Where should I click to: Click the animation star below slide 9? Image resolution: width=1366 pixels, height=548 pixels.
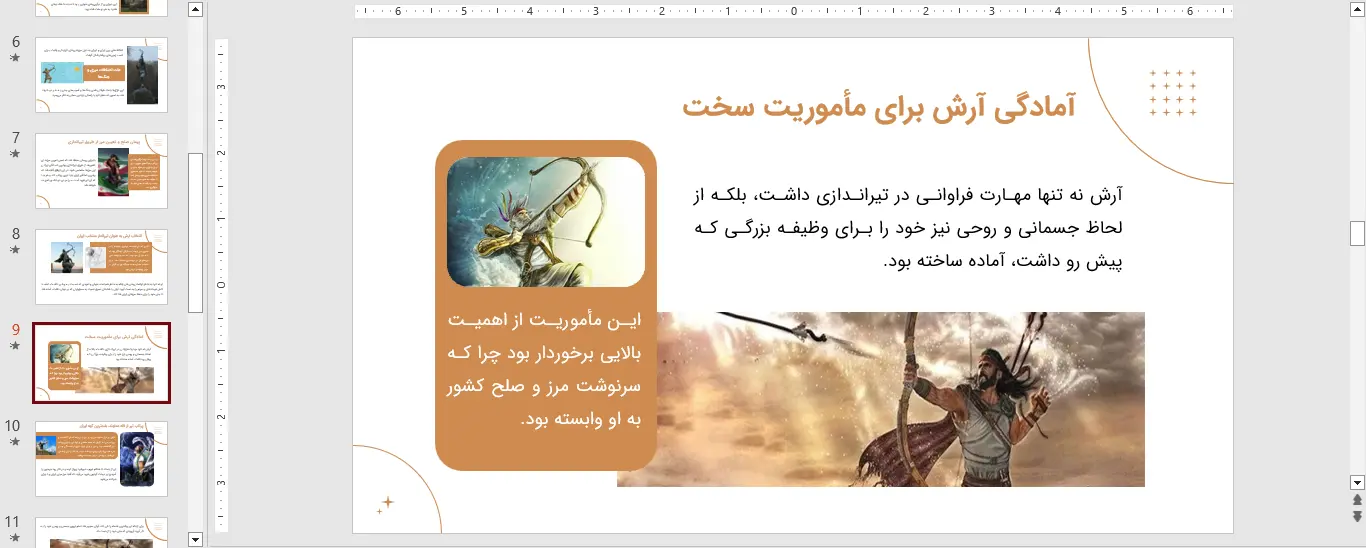coord(14,346)
